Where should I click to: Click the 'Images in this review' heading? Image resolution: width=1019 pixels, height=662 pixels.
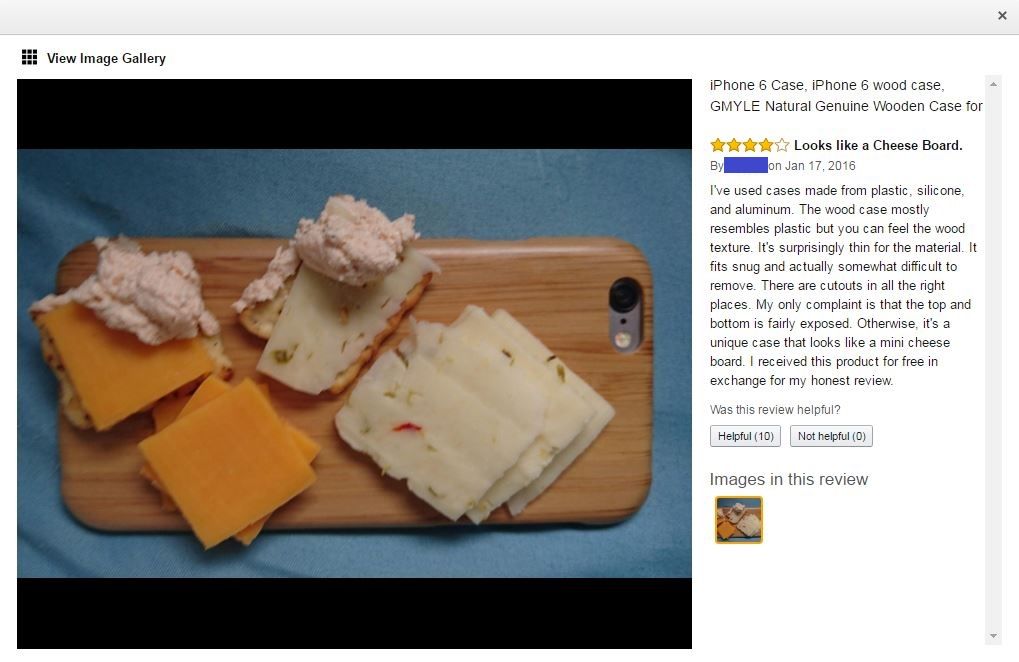tap(788, 479)
